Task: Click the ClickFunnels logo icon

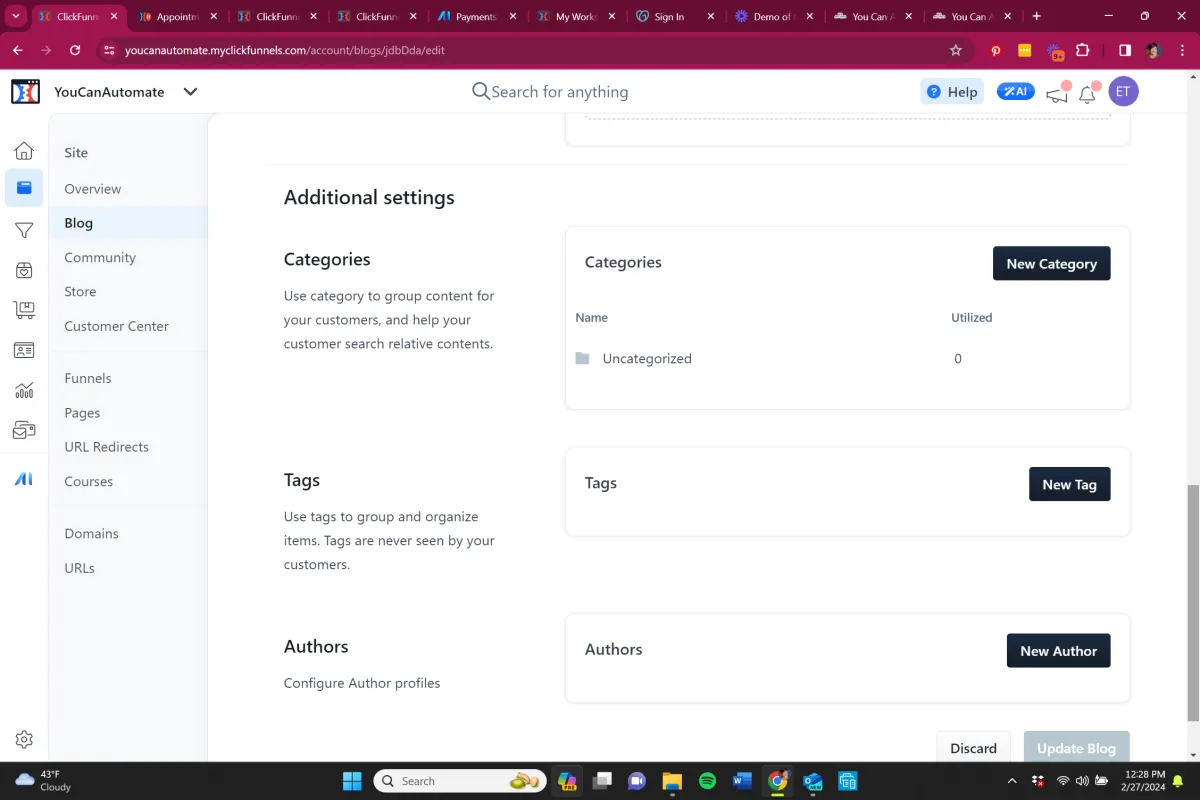Action: click(x=25, y=92)
